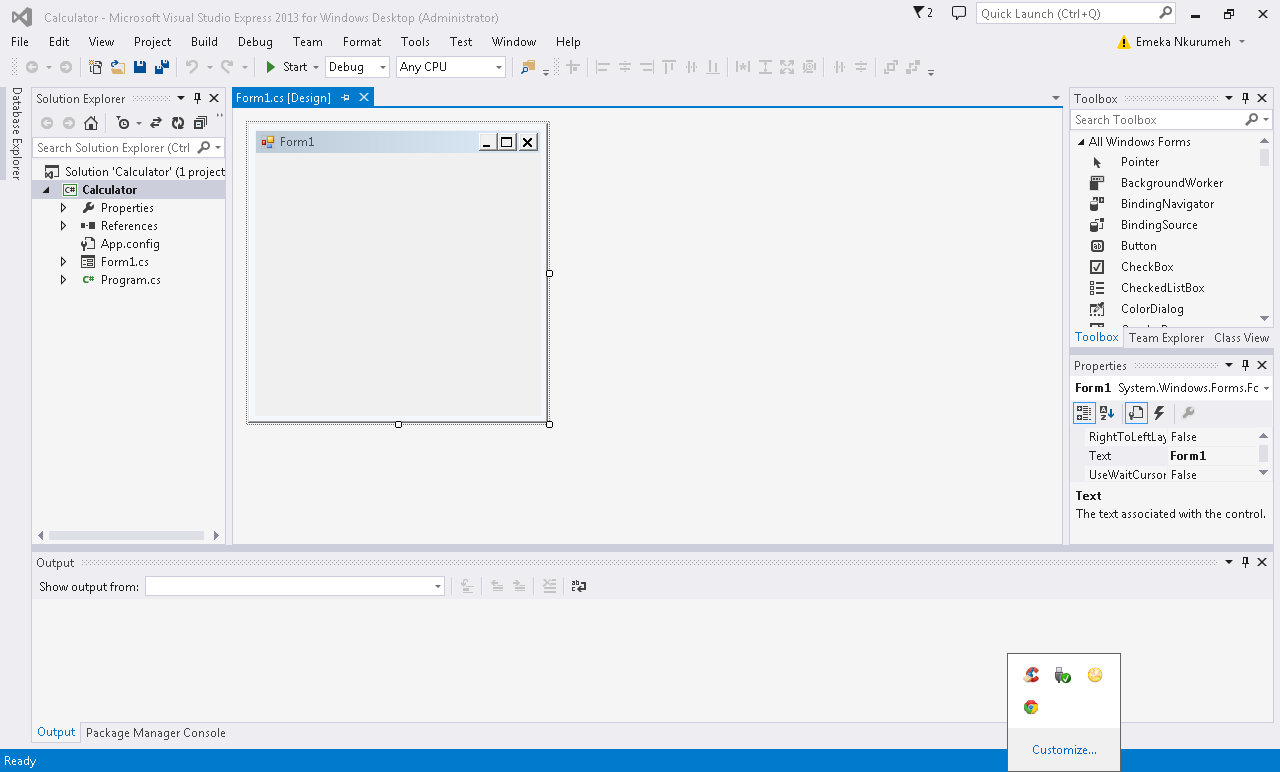The height and width of the screenshot is (772, 1280).
Task: Click the Save All toolbar icon
Action: pyautogui.click(x=161, y=67)
